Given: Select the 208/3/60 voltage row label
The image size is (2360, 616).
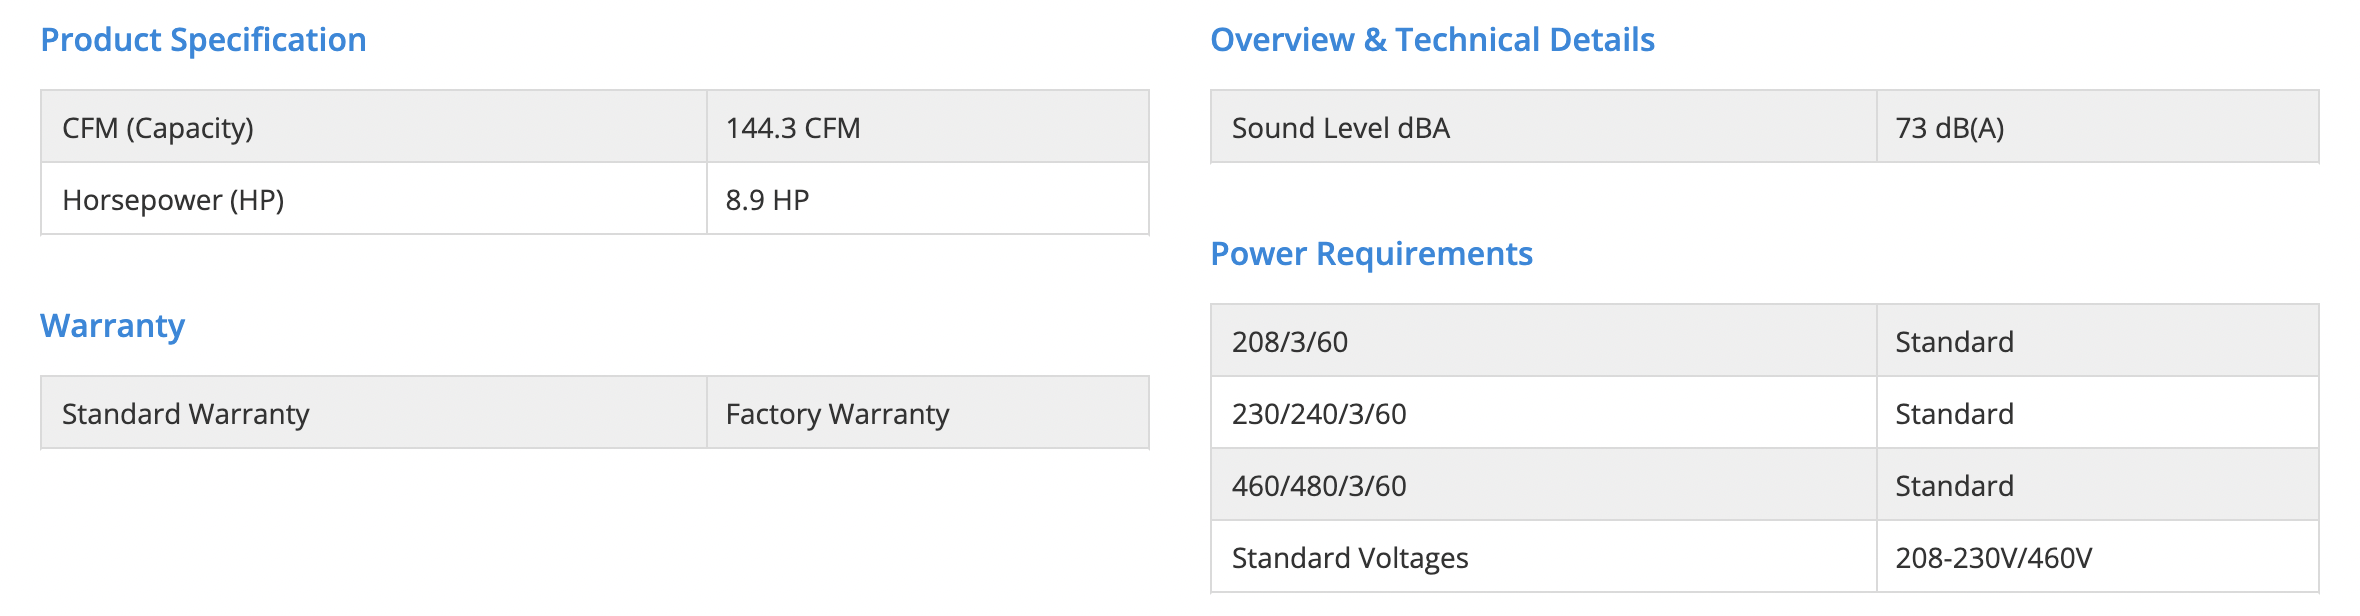Looking at the screenshot, I should pyautogui.click(x=1289, y=342).
